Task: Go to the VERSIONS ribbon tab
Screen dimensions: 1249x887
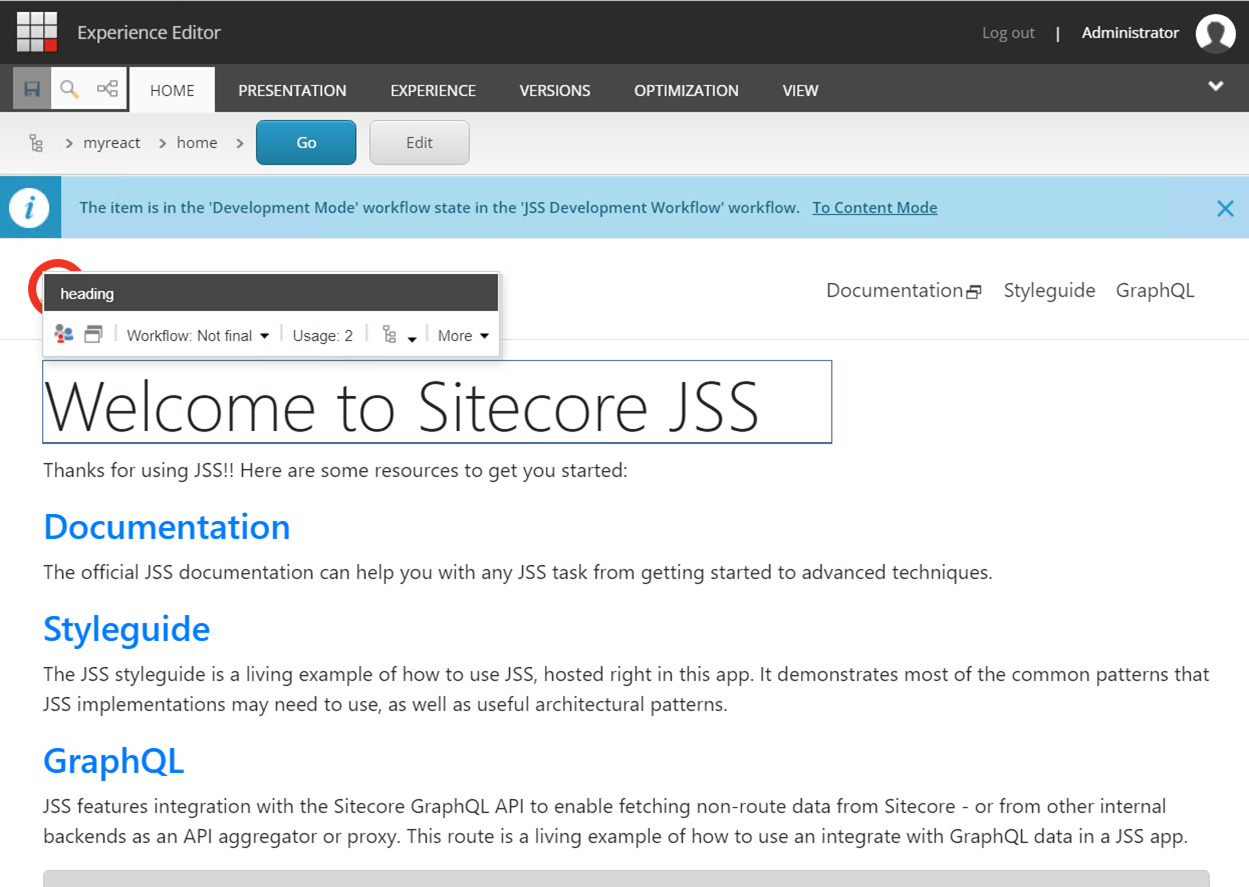Action: [x=555, y=90]
